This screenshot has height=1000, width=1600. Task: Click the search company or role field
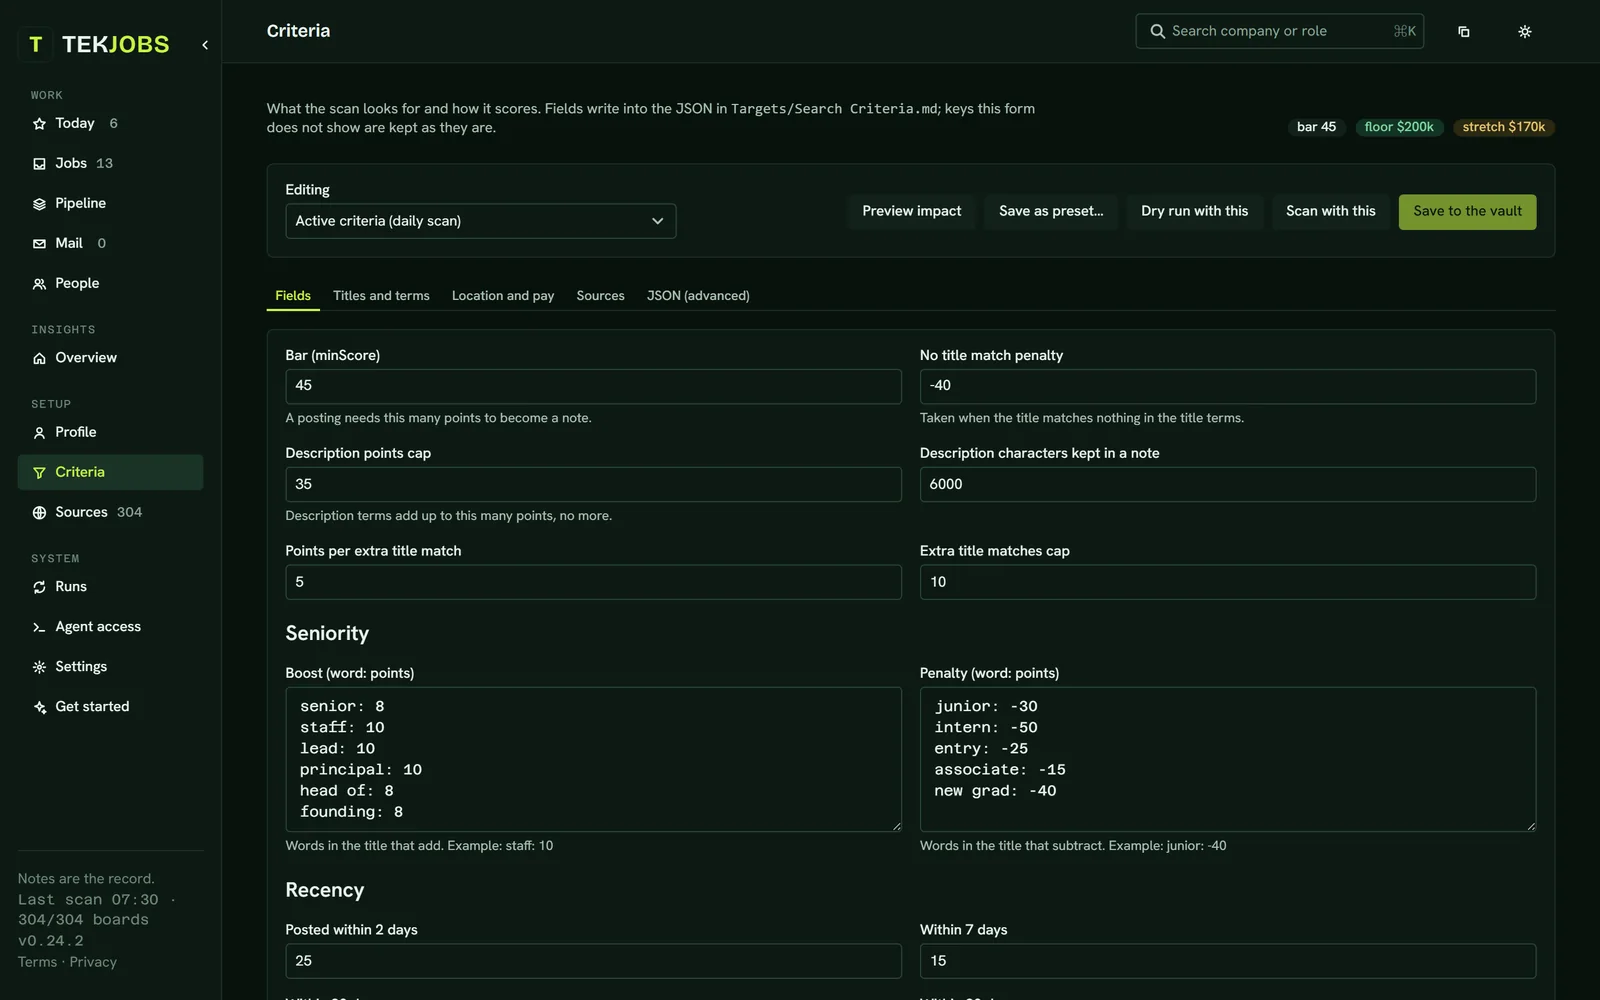pyautogui.click(x=1279, y=31)
